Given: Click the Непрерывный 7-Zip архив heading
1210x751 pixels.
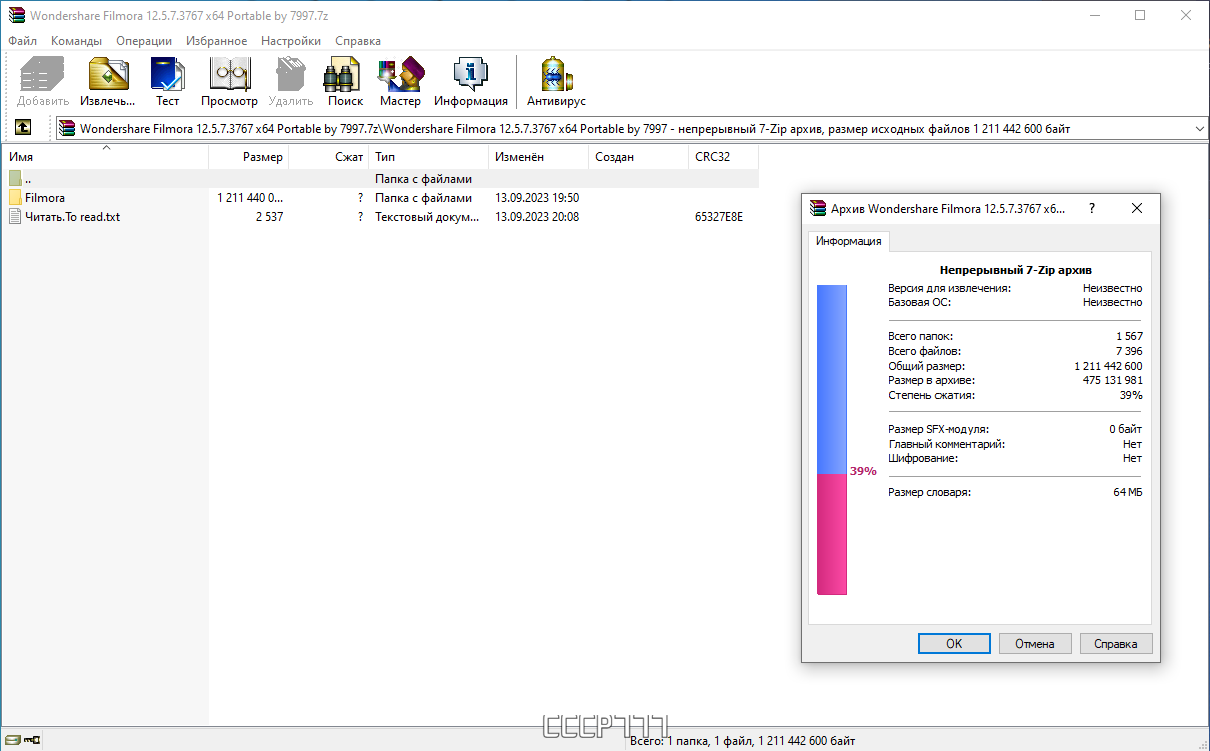Looking at the screenshot, I should (1016, 270).
